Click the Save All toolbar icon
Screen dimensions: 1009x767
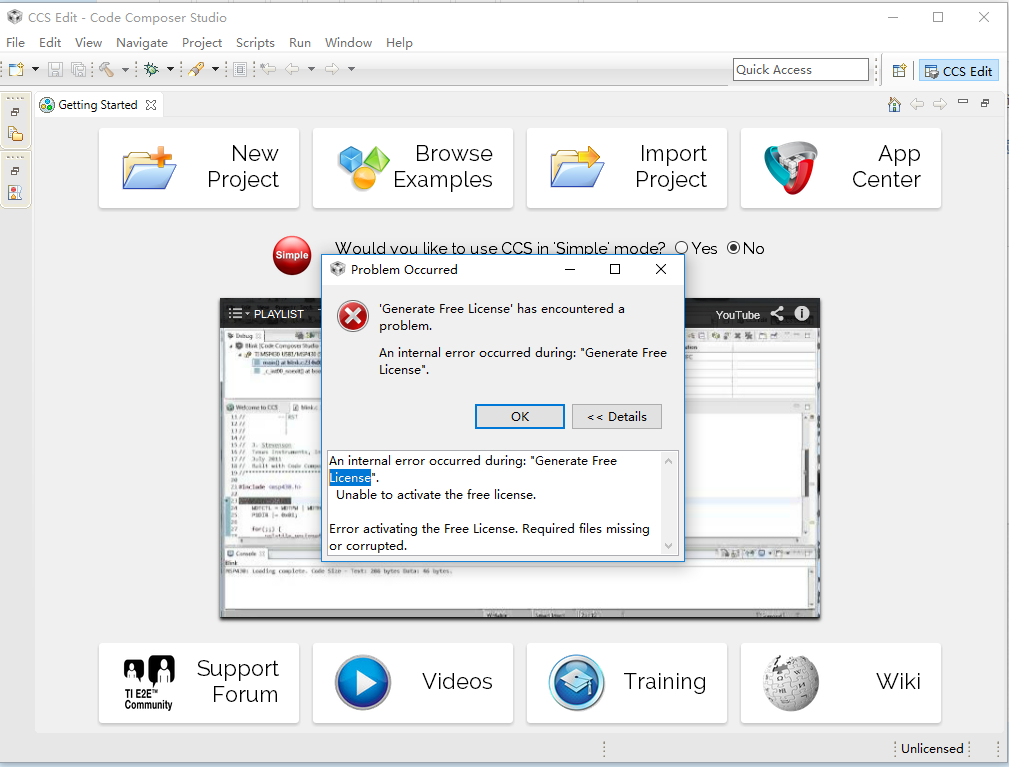79,69
